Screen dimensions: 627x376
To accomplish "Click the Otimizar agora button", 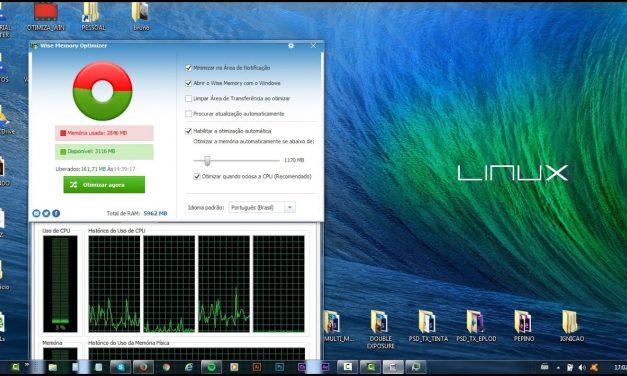I will click(x=104, y=185).
